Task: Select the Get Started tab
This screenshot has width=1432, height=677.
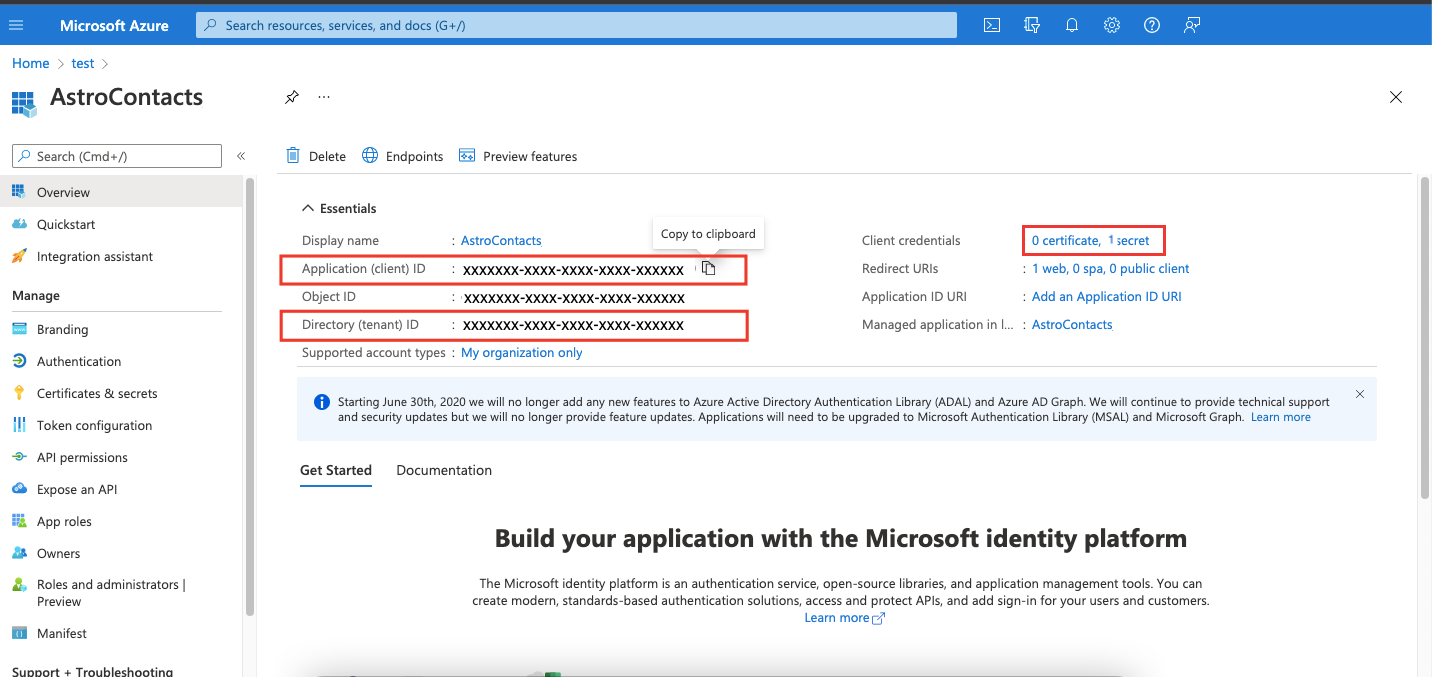Action: pyautogui.click(x=336, y=470)
